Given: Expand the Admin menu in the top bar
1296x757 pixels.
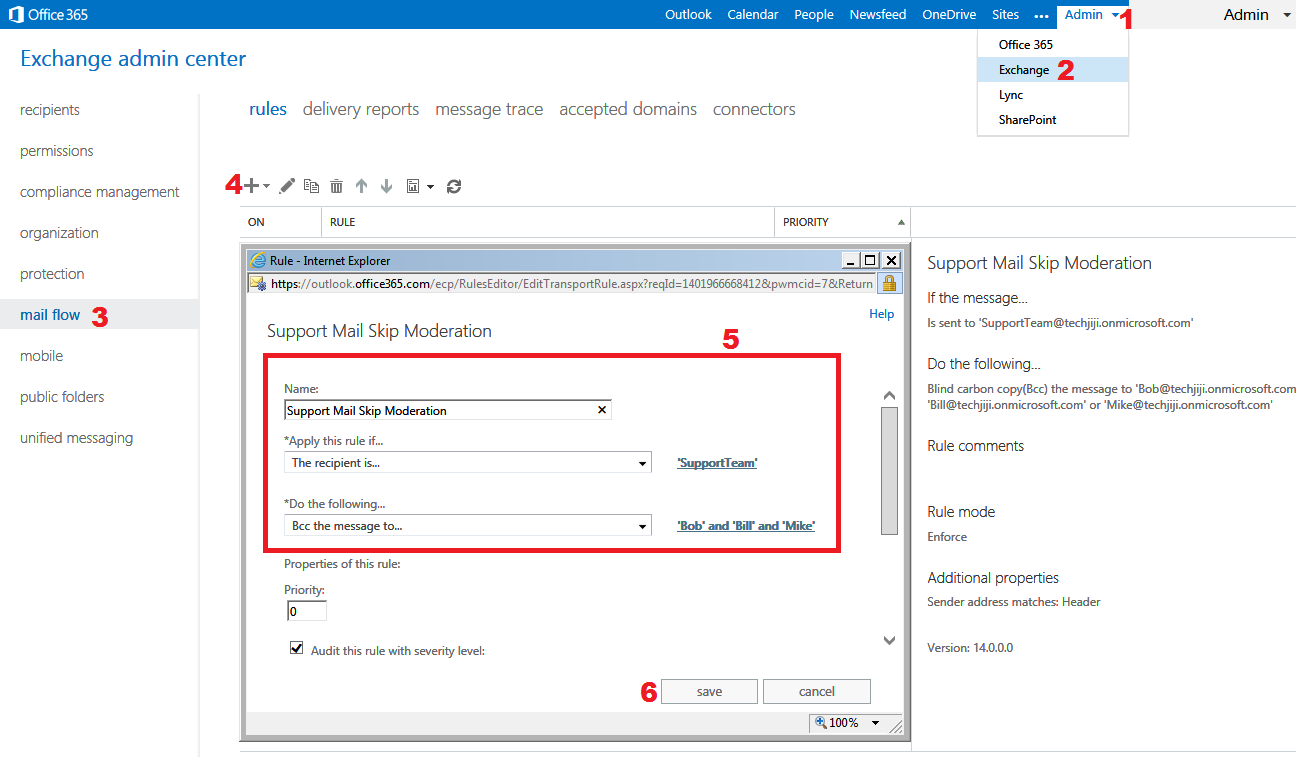Looking at the screenshot, I should (x=1083, y=14).
